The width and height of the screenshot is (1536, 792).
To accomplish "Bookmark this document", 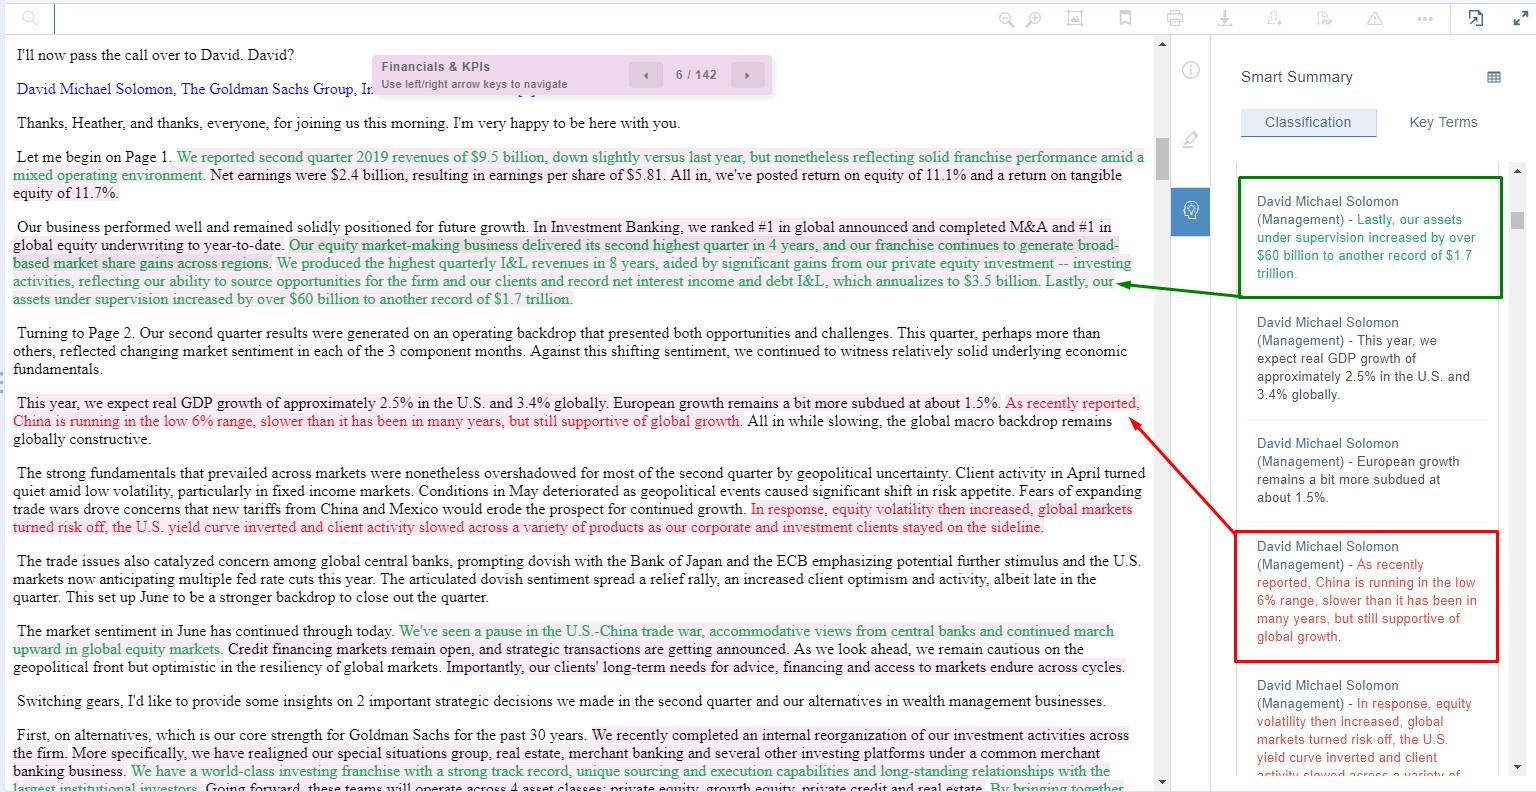I will click(1125, 18).
